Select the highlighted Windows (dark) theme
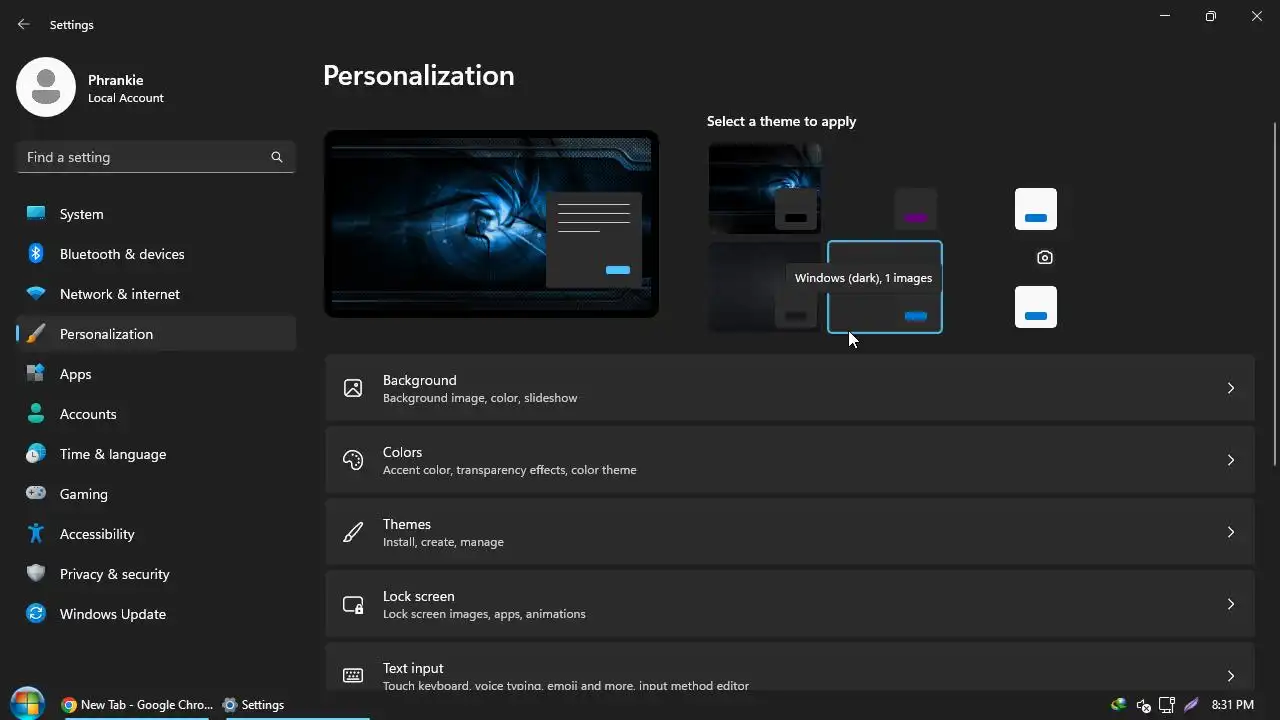The image size is (1280, 720). click(x=885, y=287)
